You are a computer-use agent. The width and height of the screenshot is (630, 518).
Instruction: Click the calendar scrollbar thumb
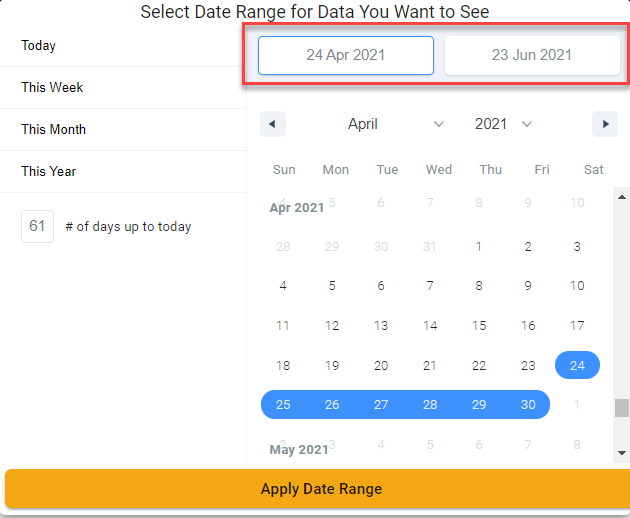click(622, 408)
